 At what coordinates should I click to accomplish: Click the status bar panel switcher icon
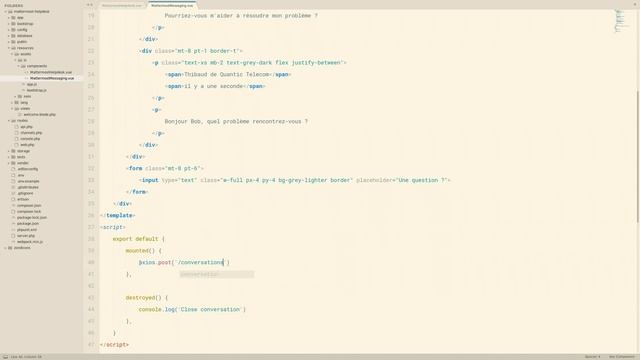pyautogui.click(x=5, y=357)
